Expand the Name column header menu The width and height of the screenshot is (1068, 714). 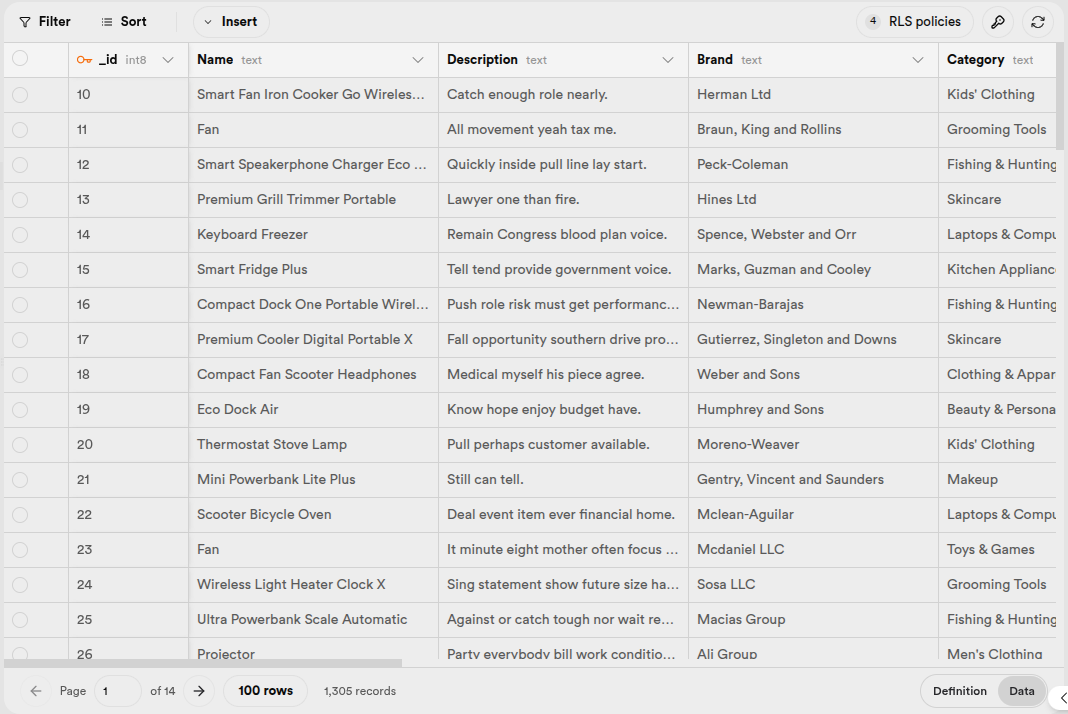pyautogui.click(x=418, y=60)
